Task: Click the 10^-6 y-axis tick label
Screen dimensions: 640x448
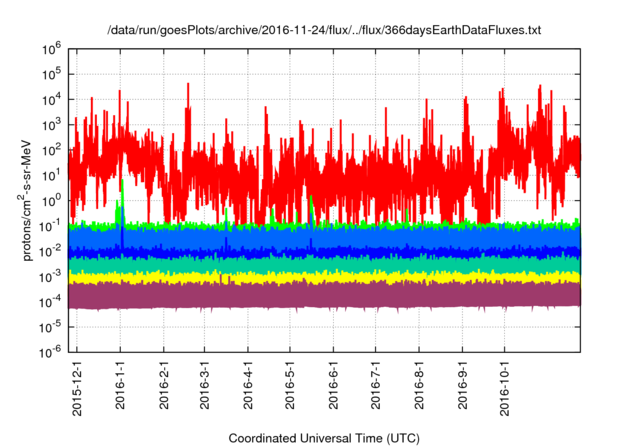Action: [50, 351]
